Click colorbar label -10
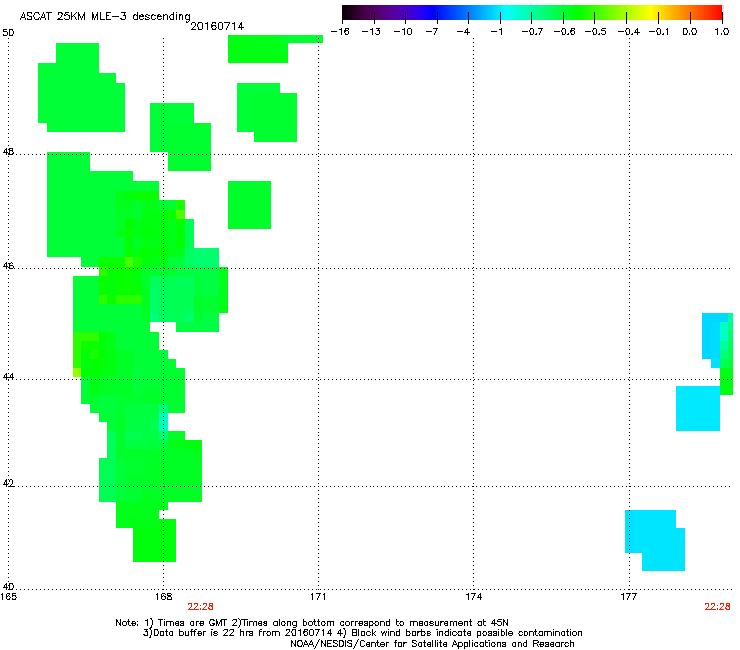This screenshot has width=740, height=650. tap(403, 32)
